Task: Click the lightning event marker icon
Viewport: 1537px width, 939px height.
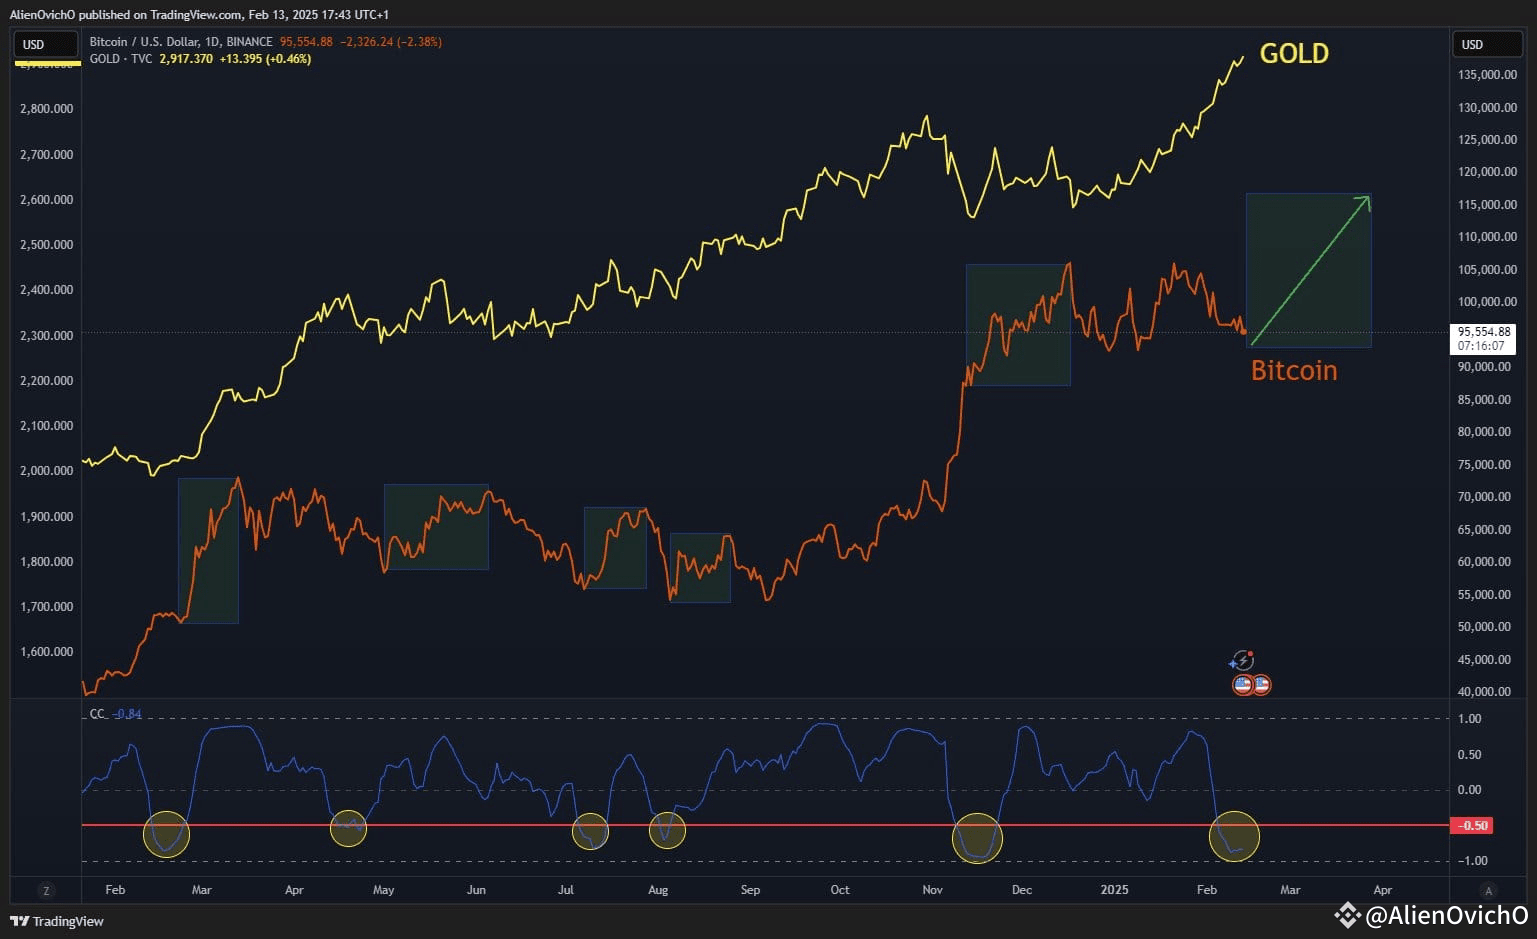Action: (x=1242, y=660)
